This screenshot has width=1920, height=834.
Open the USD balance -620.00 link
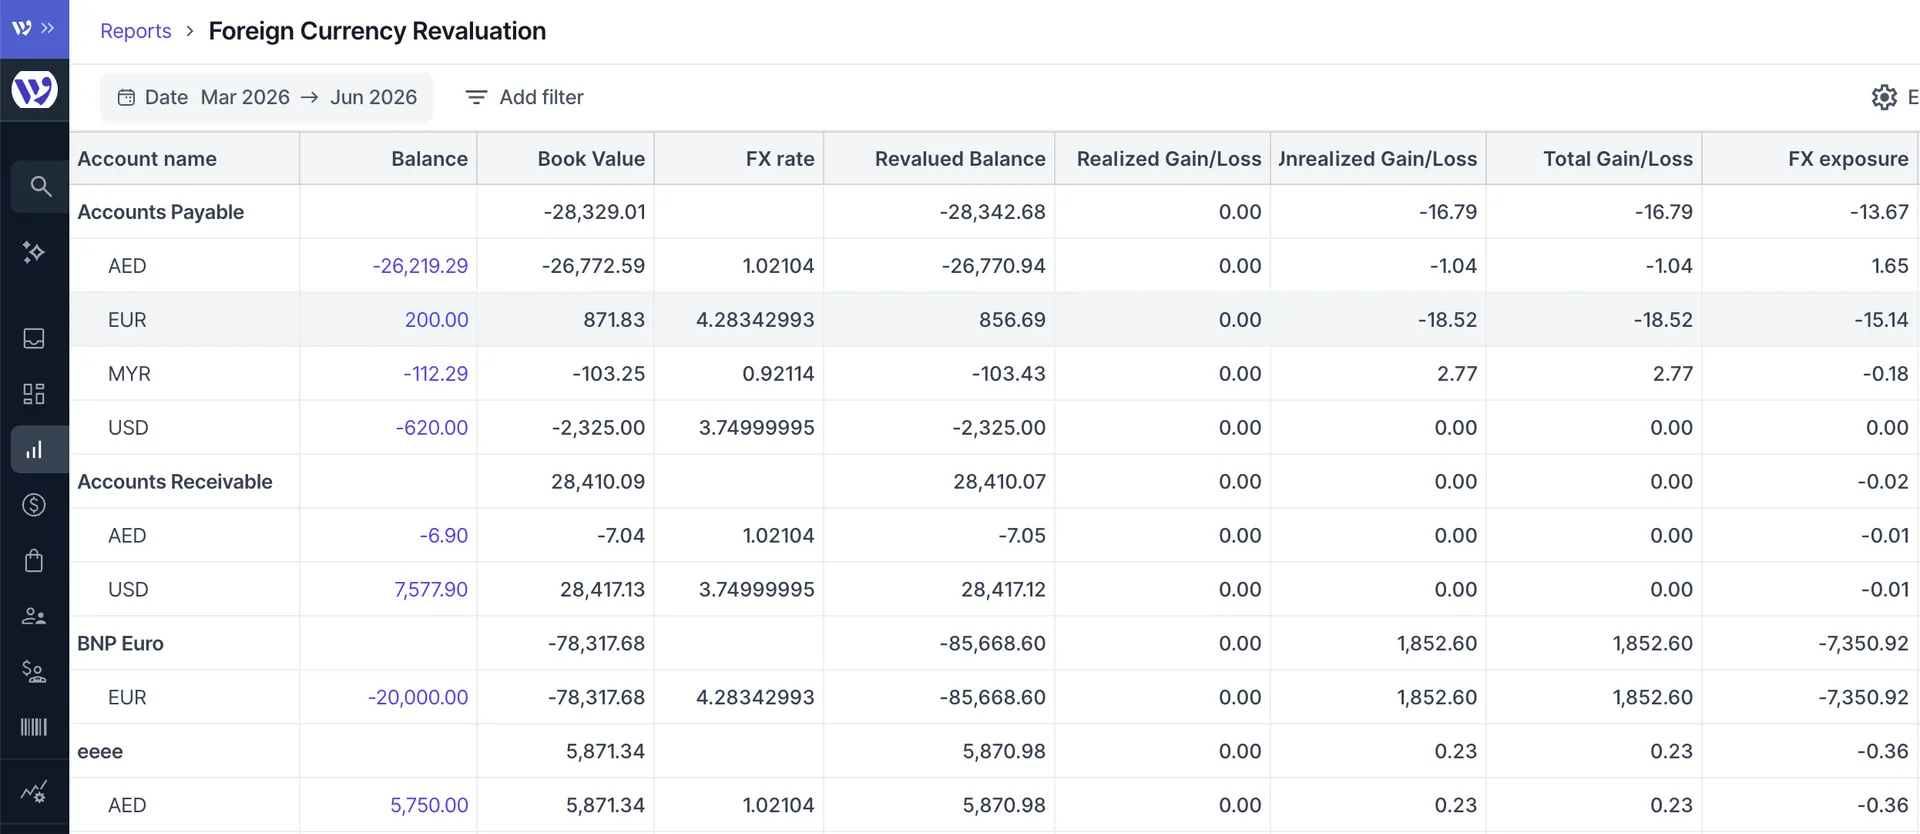(431, 428)
